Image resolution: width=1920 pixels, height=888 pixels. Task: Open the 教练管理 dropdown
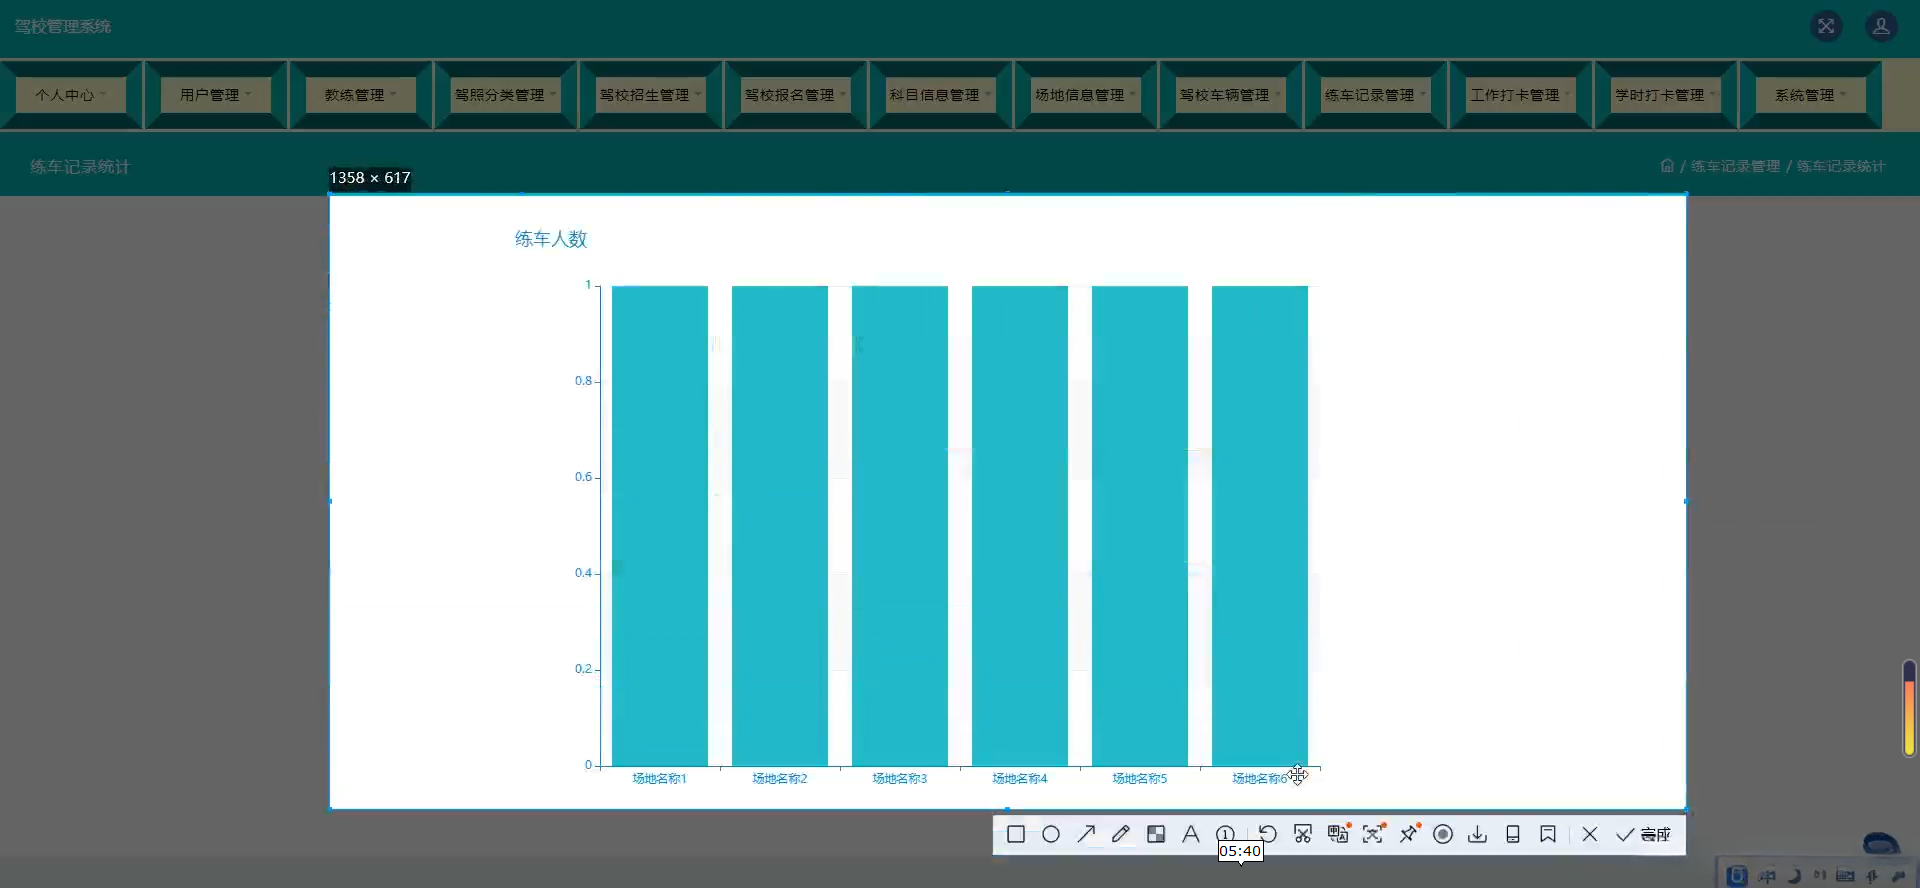(361, 95)
